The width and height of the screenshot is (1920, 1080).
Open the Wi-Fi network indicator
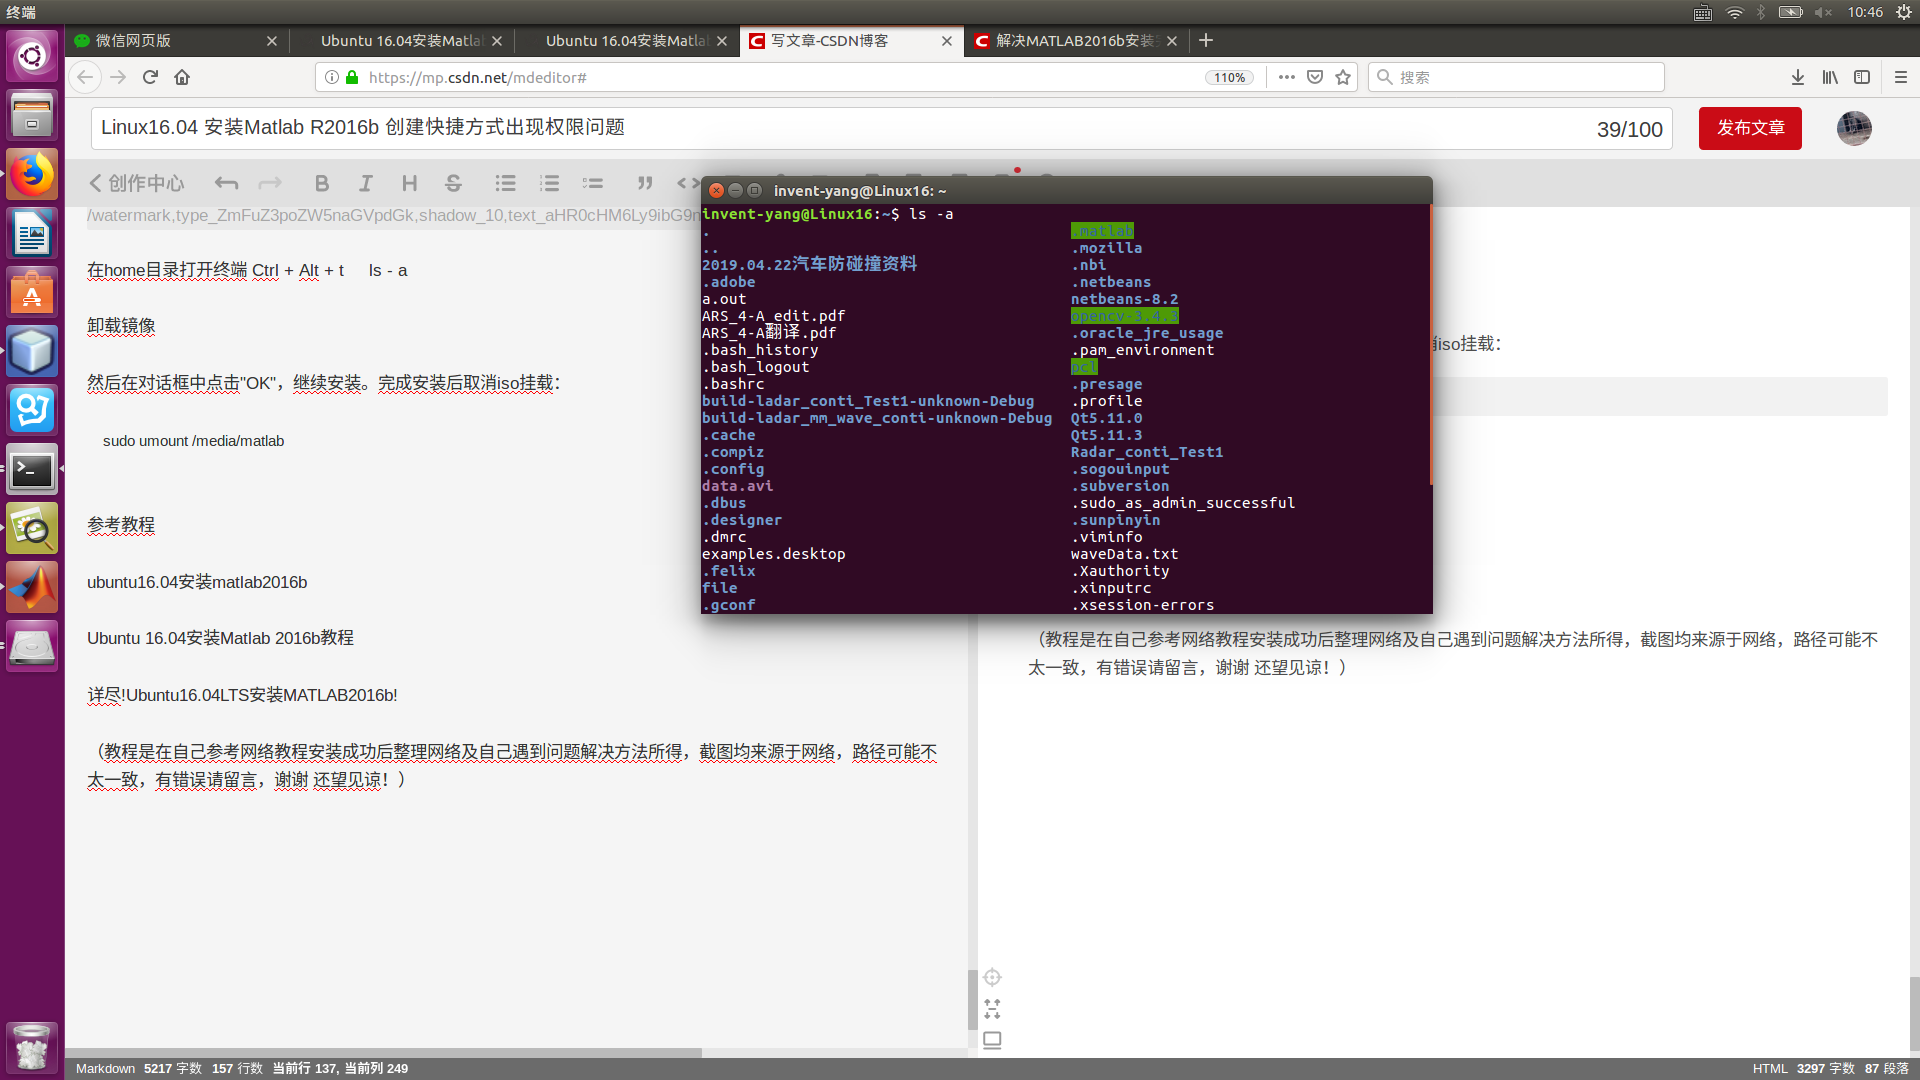coord(1735,12)
